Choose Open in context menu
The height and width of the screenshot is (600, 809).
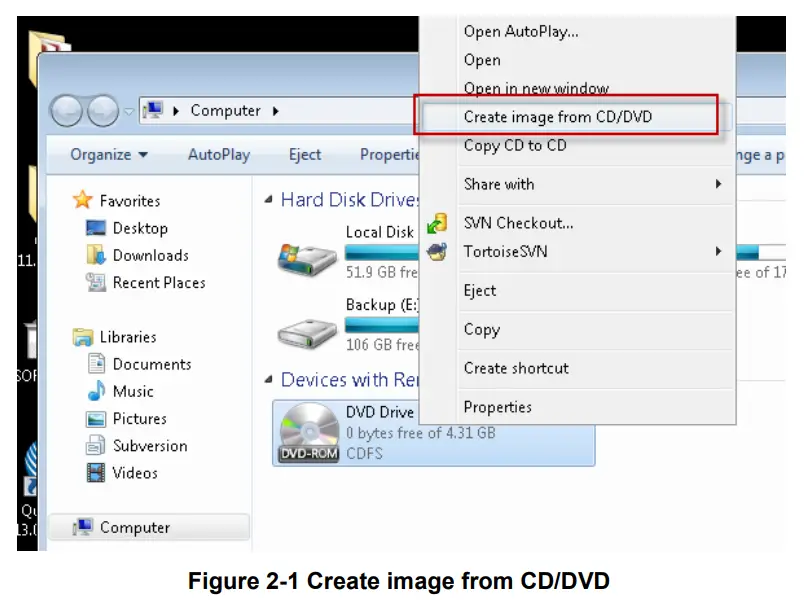pyautogui.click(x=482, y=60)
